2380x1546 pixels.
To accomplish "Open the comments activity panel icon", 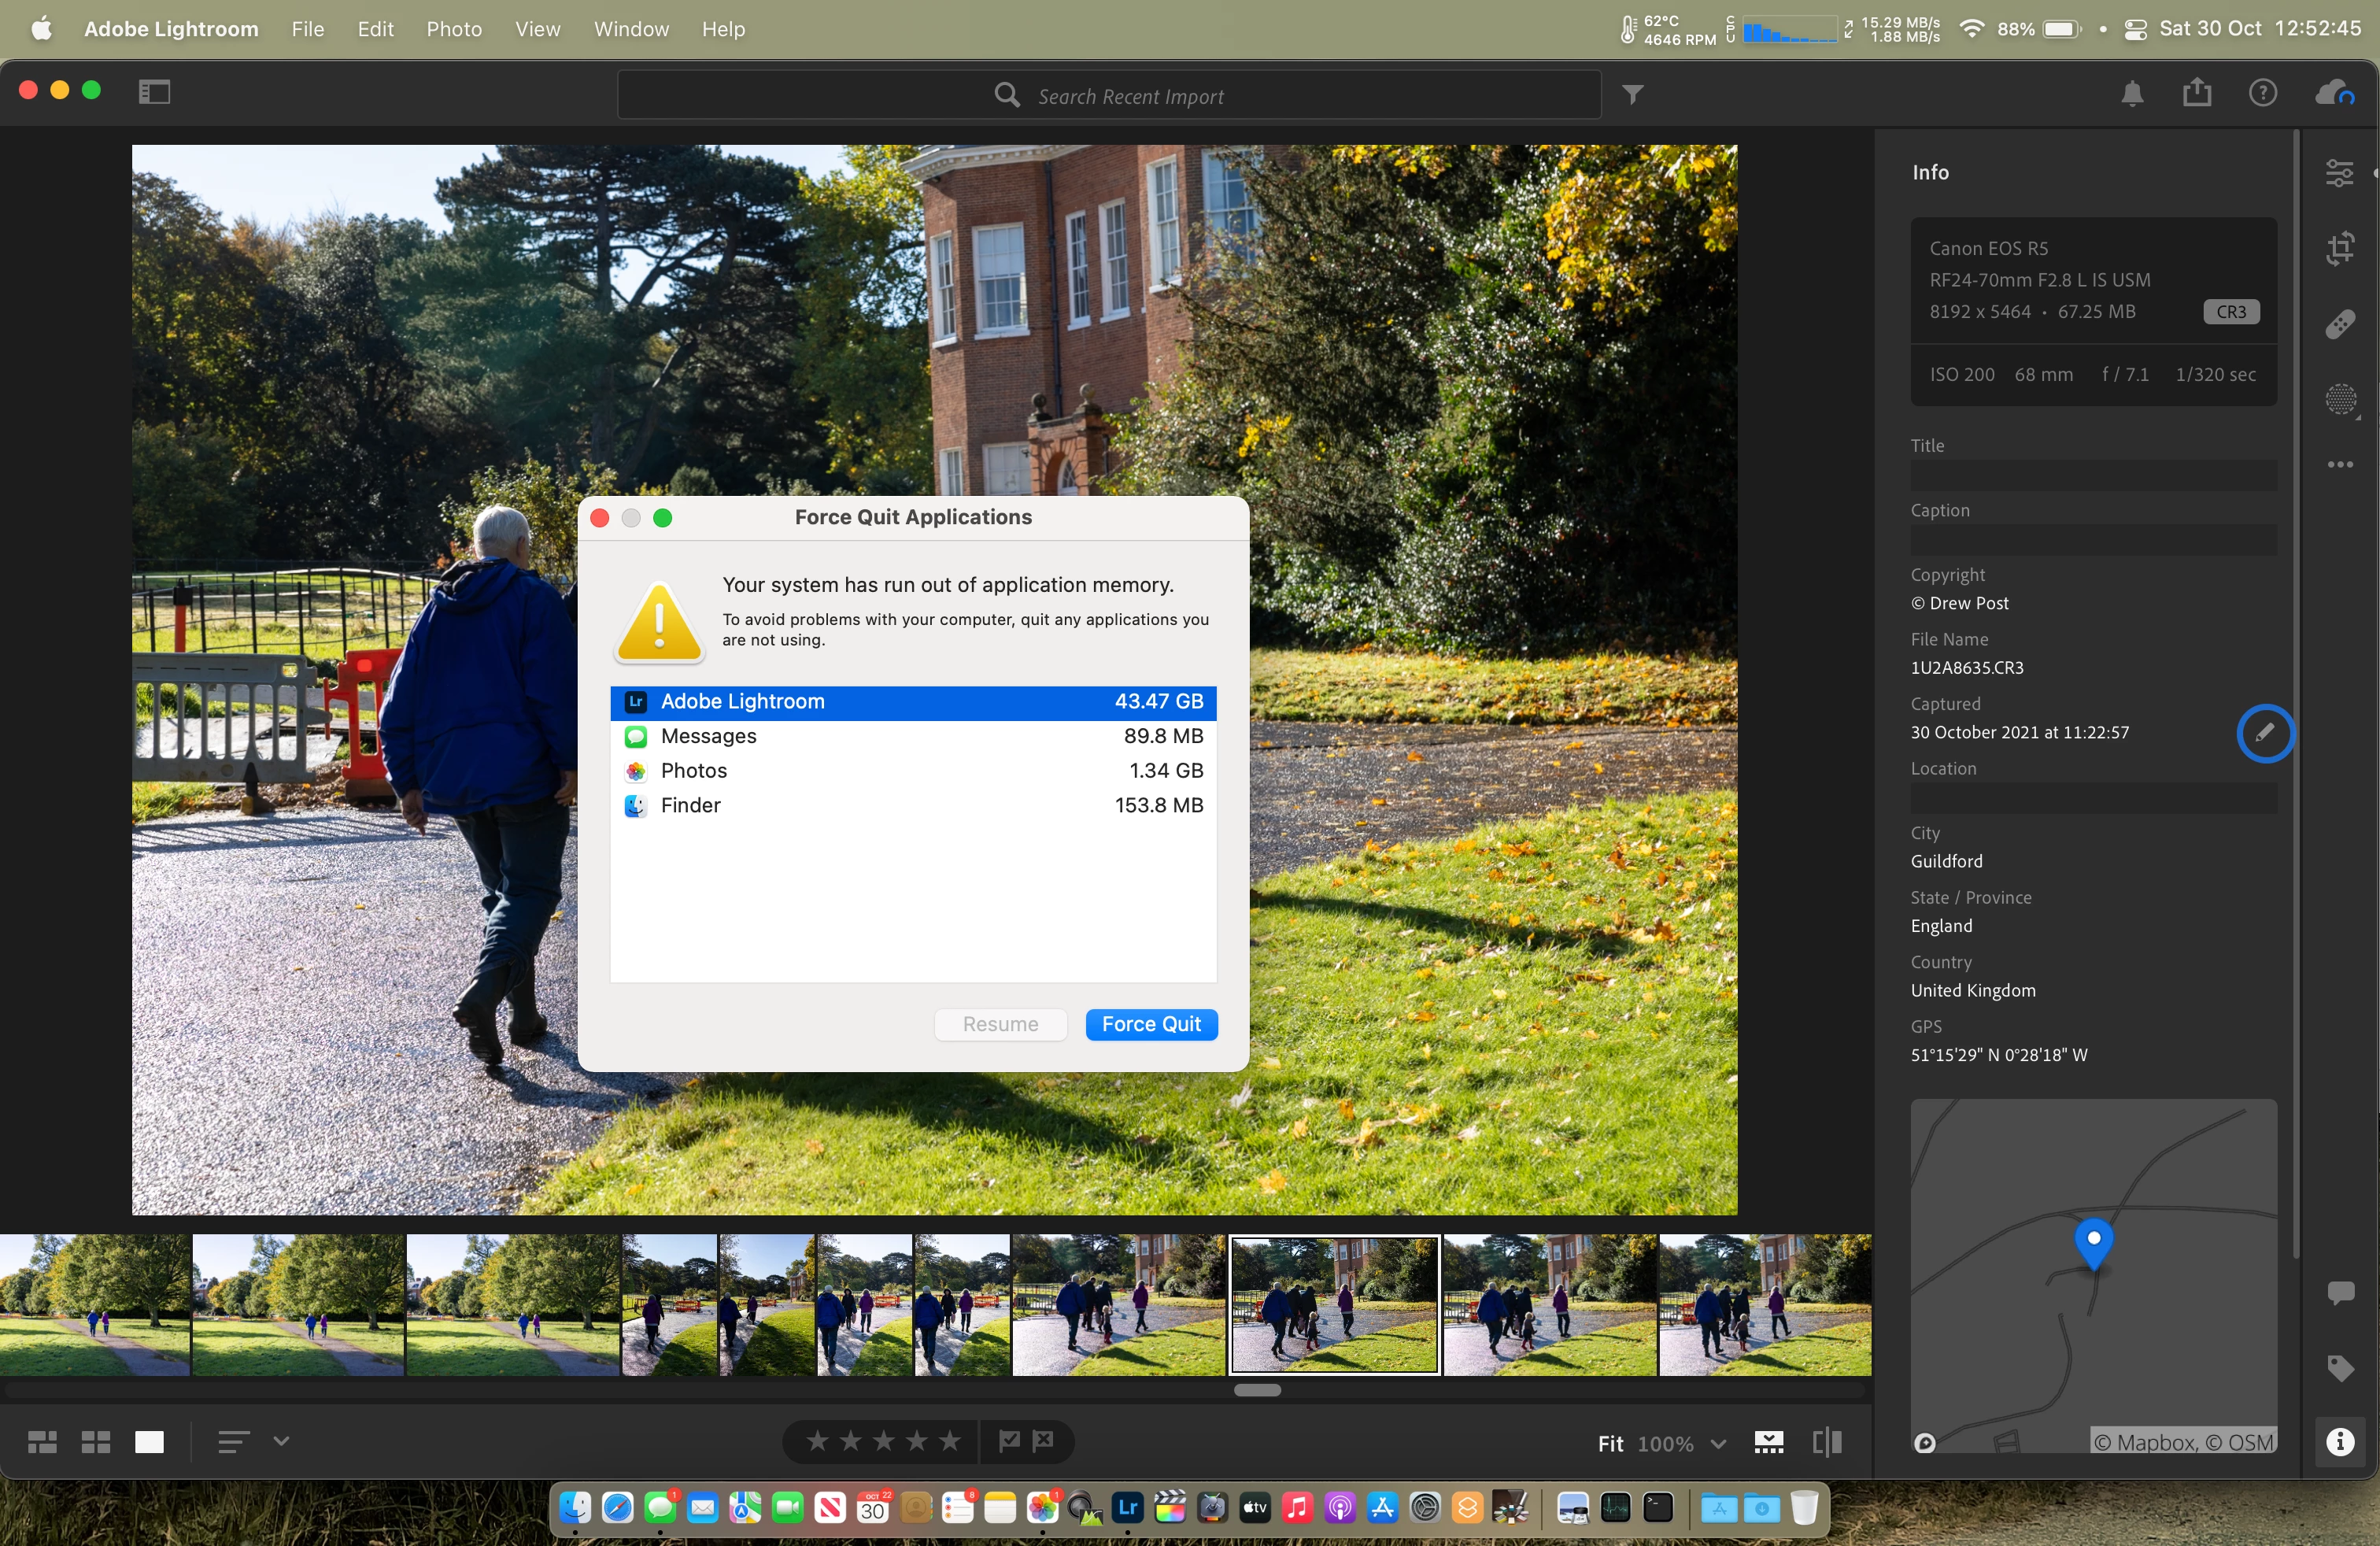I will [2339, 1292].
